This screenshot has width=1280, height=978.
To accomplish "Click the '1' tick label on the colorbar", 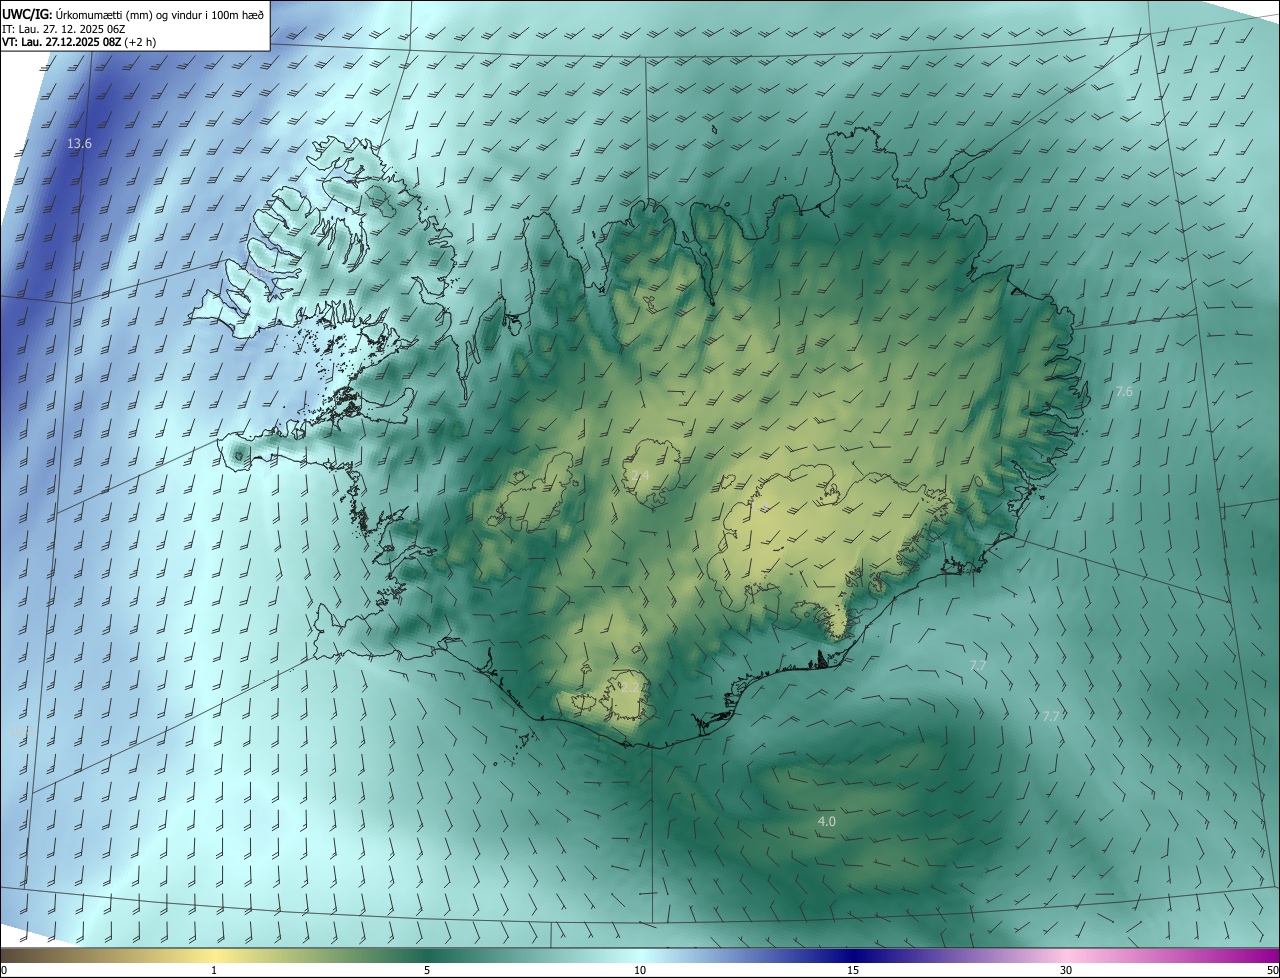I will (x=214, y=970).
